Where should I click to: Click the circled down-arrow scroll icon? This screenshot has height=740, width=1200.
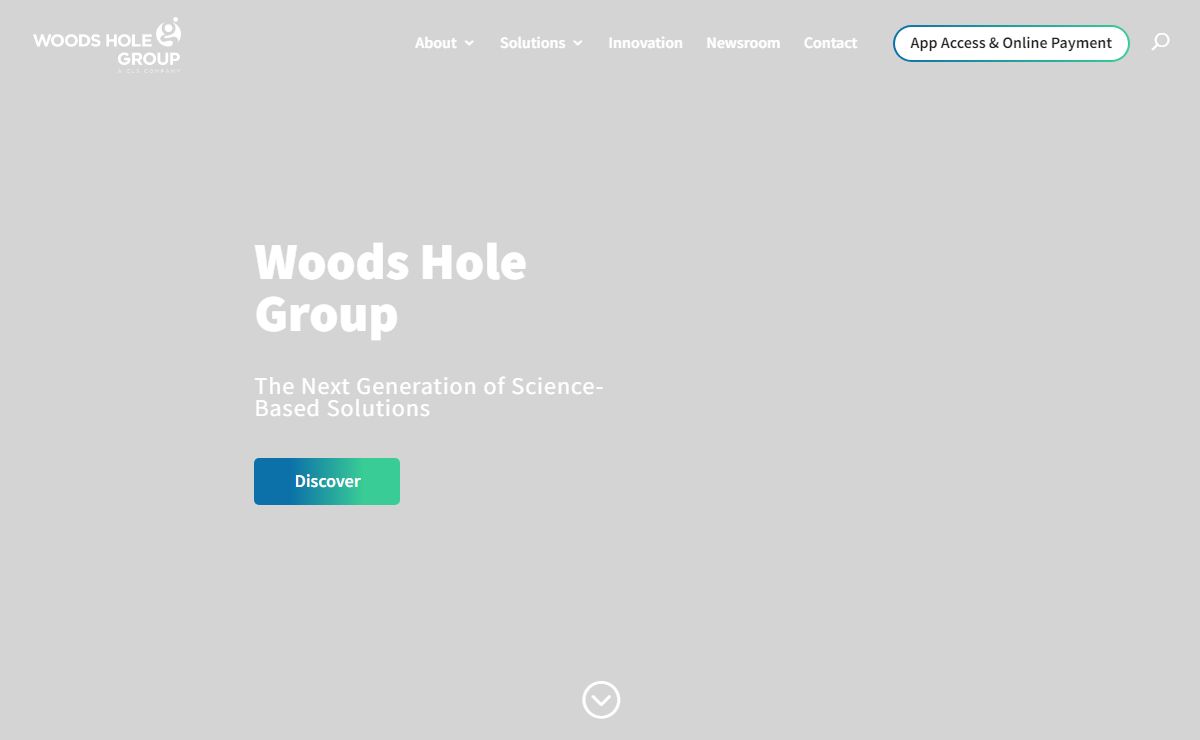pos(601,700)
